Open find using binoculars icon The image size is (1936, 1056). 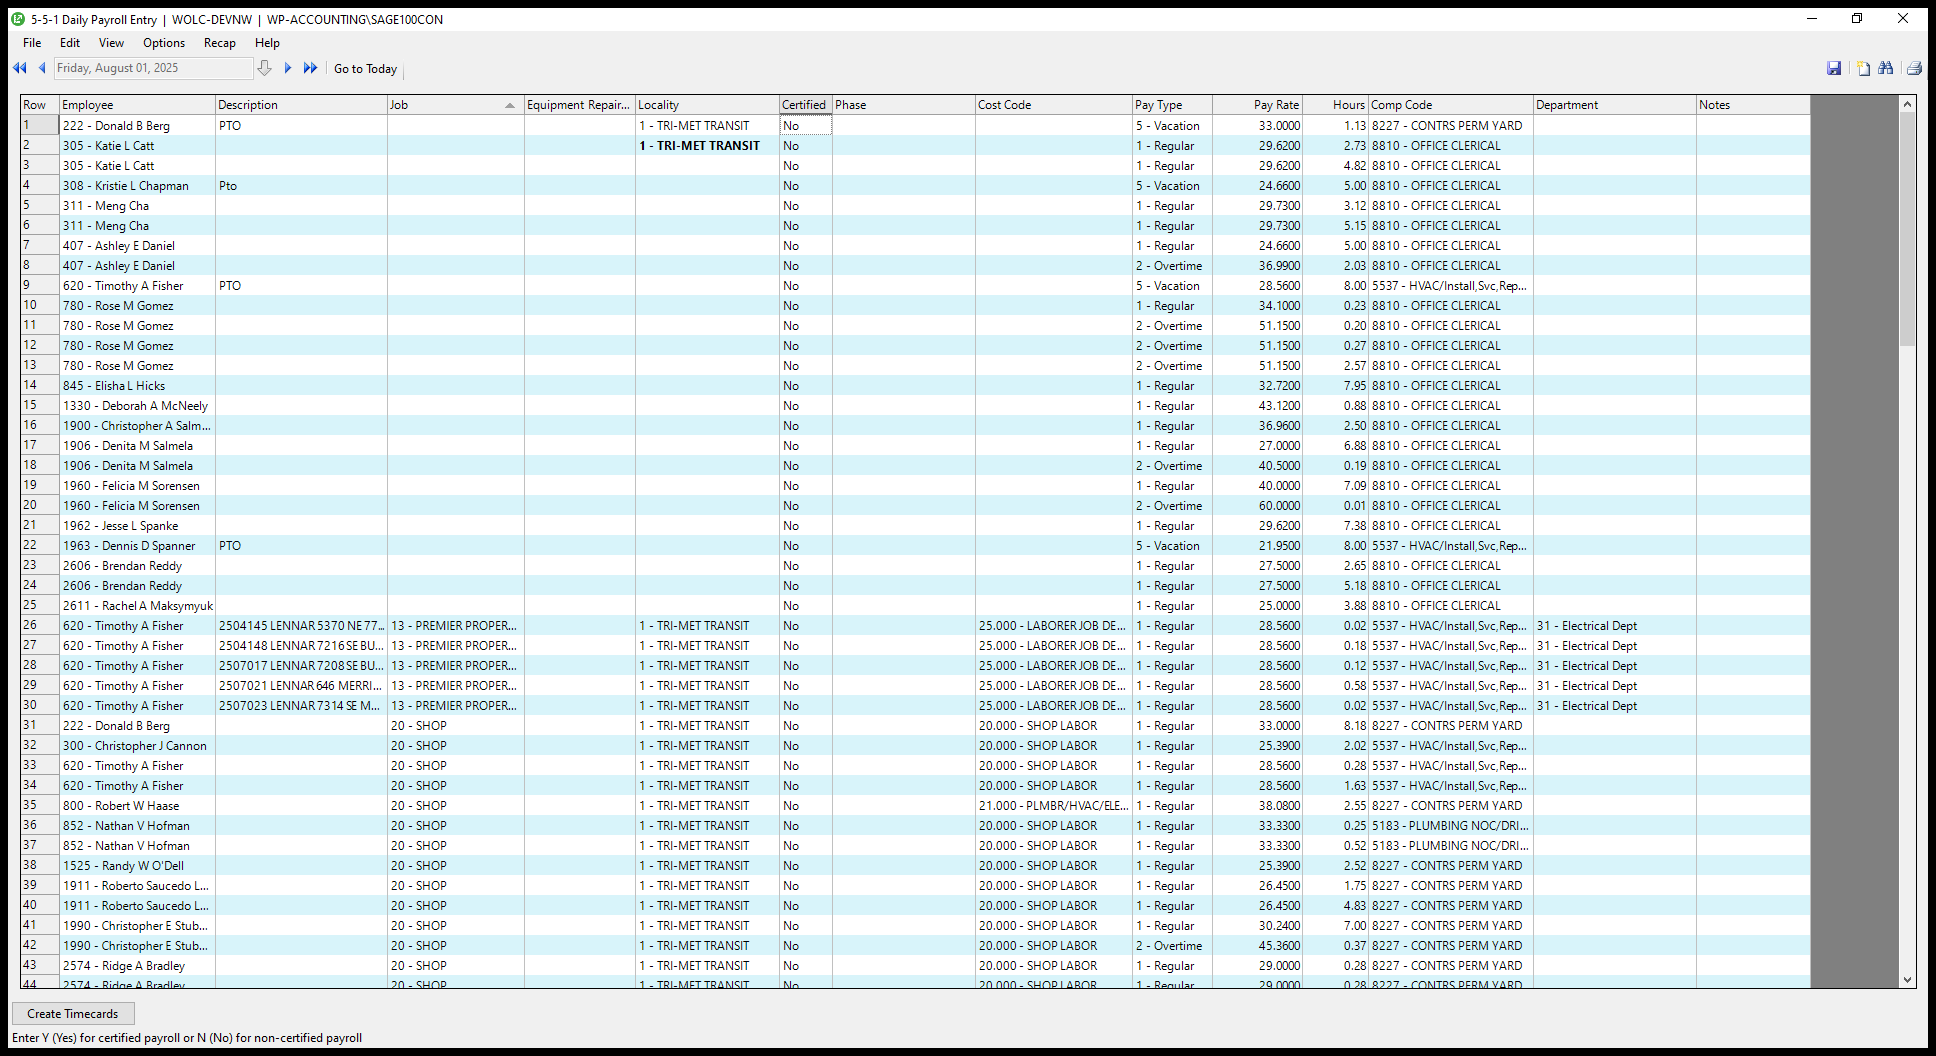(1886, 68)
